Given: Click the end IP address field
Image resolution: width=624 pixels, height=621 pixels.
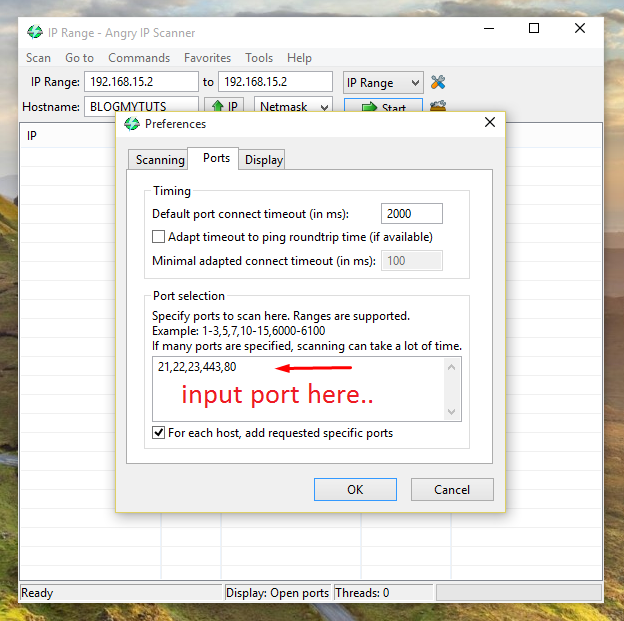Looking at the screenshot, I should [x=275, y=82].
